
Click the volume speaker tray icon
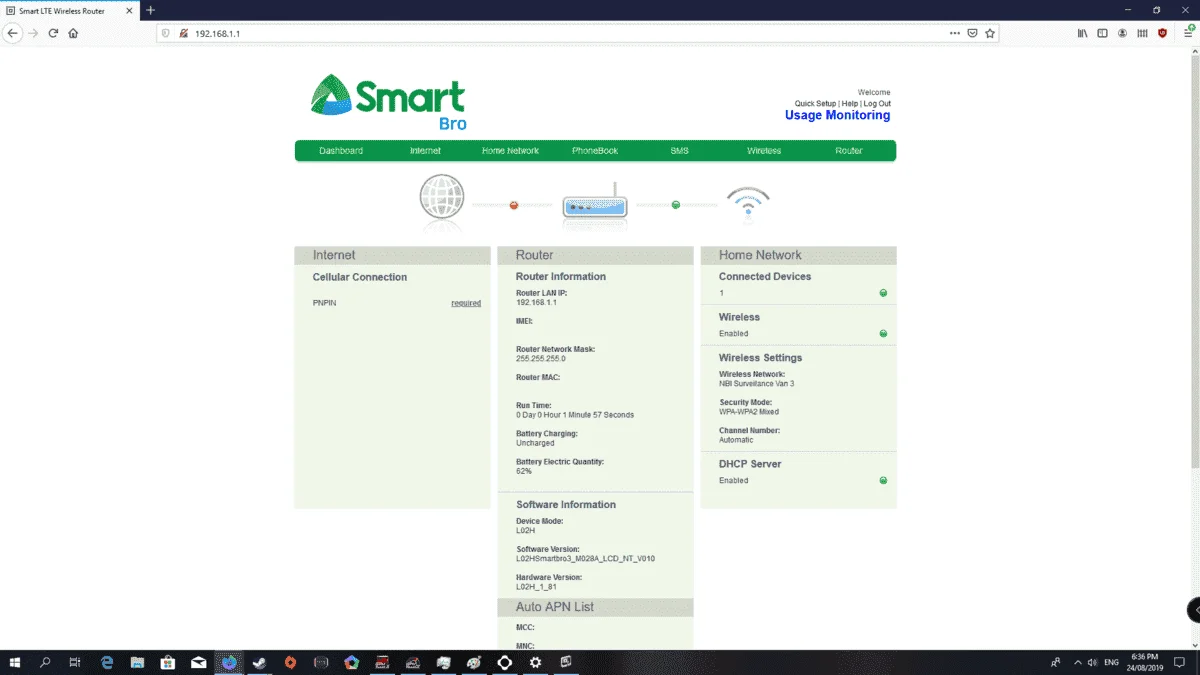1092,662
